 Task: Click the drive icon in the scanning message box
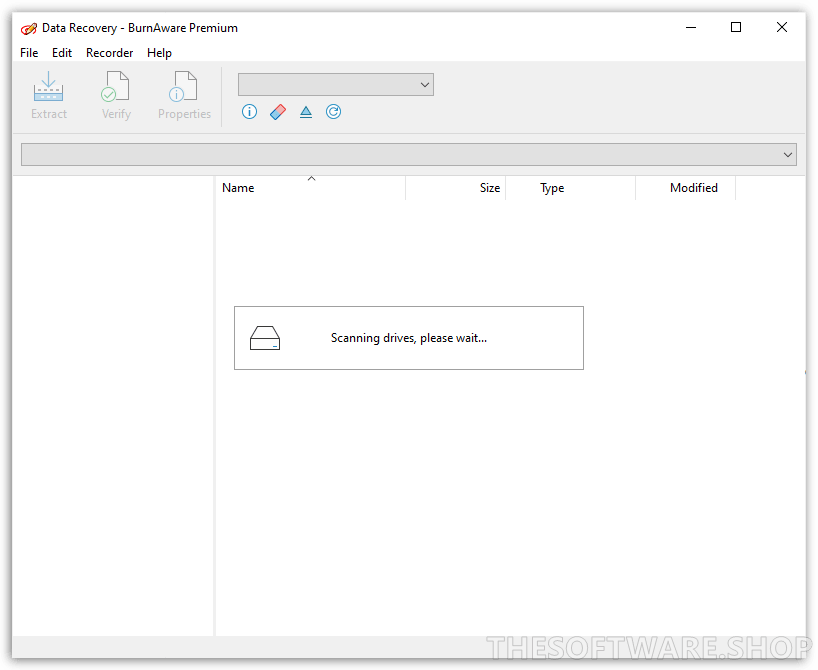265,338
